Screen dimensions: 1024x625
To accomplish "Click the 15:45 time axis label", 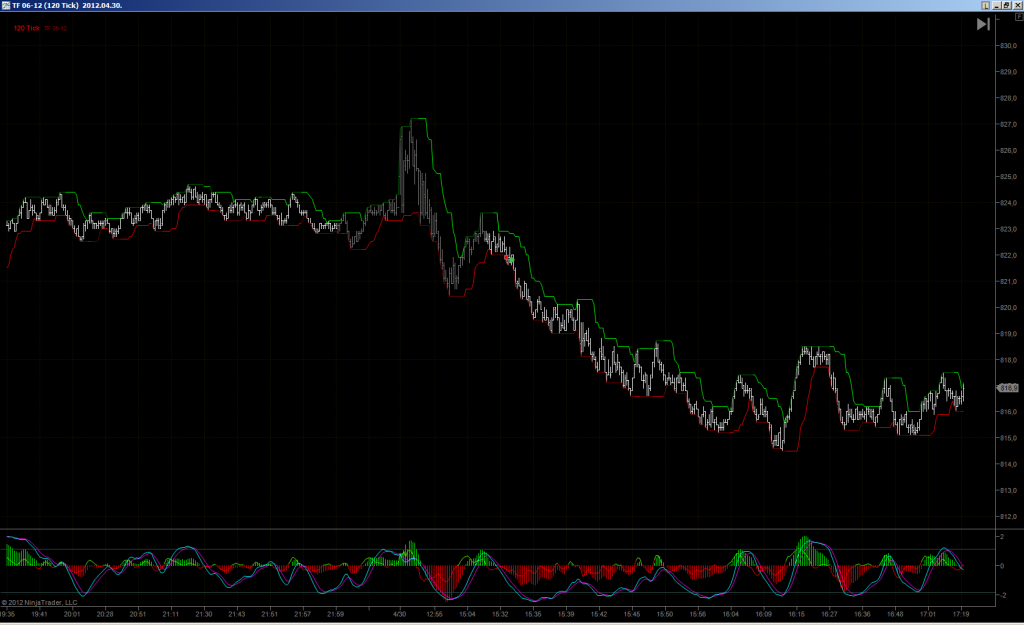I will 632,614.
